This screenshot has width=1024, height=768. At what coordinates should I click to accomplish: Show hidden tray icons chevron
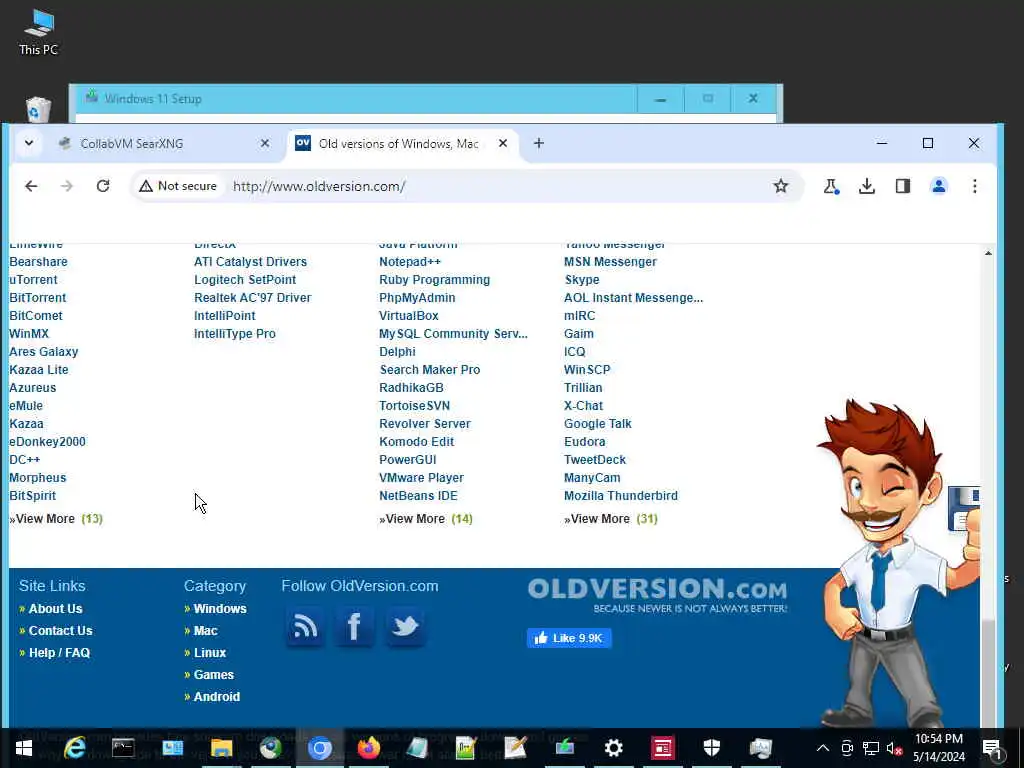[x=823, y=748]
